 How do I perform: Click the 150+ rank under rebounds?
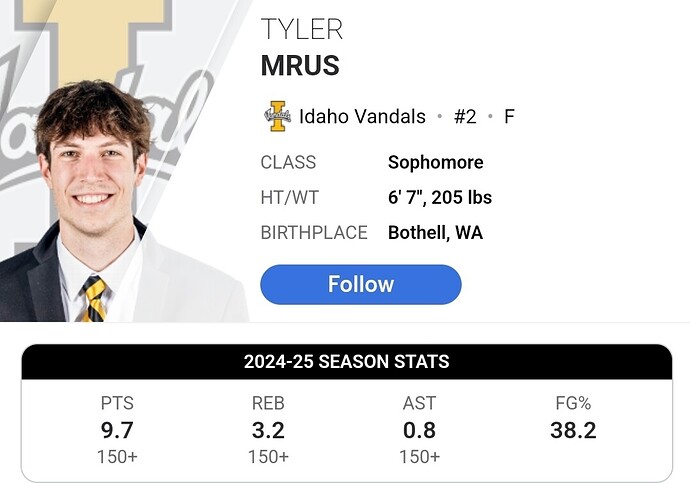point(268,457)
